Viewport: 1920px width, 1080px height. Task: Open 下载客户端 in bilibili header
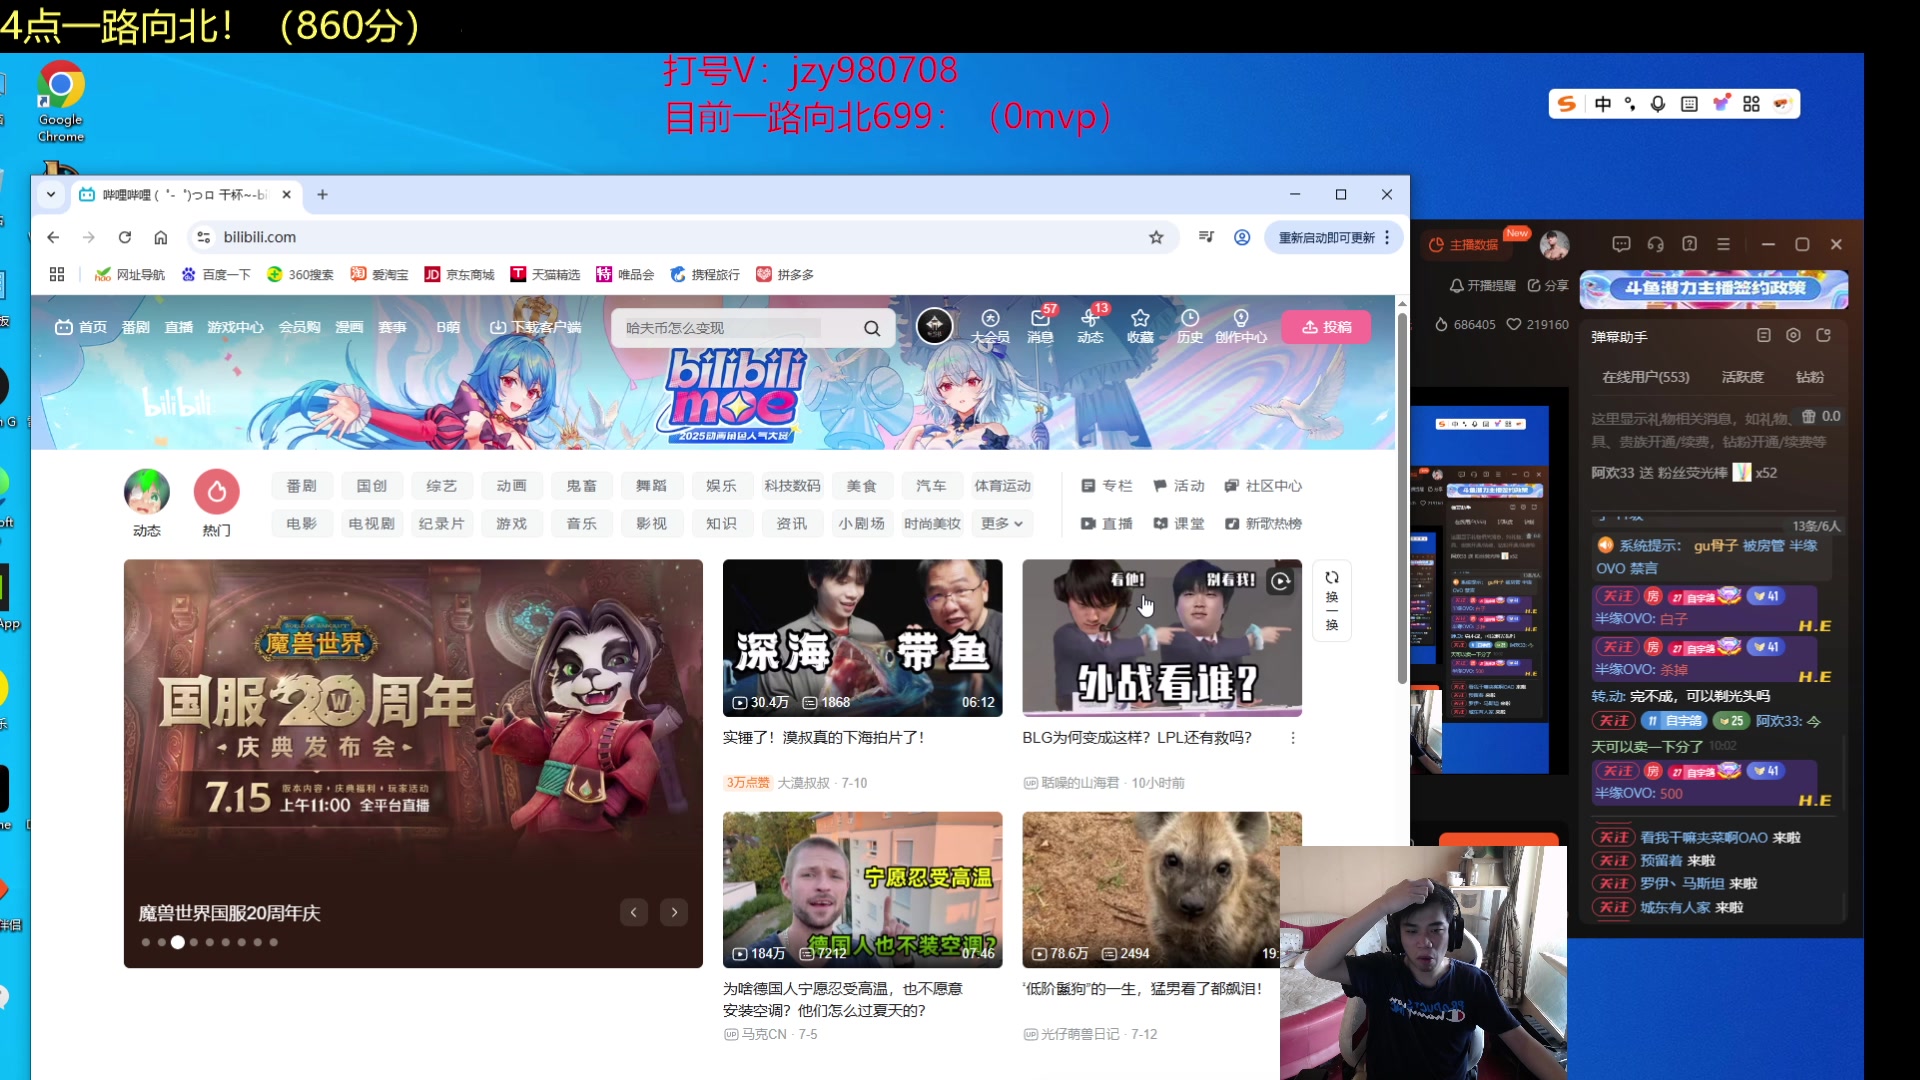pyautogui.click(x=535, y=327)
